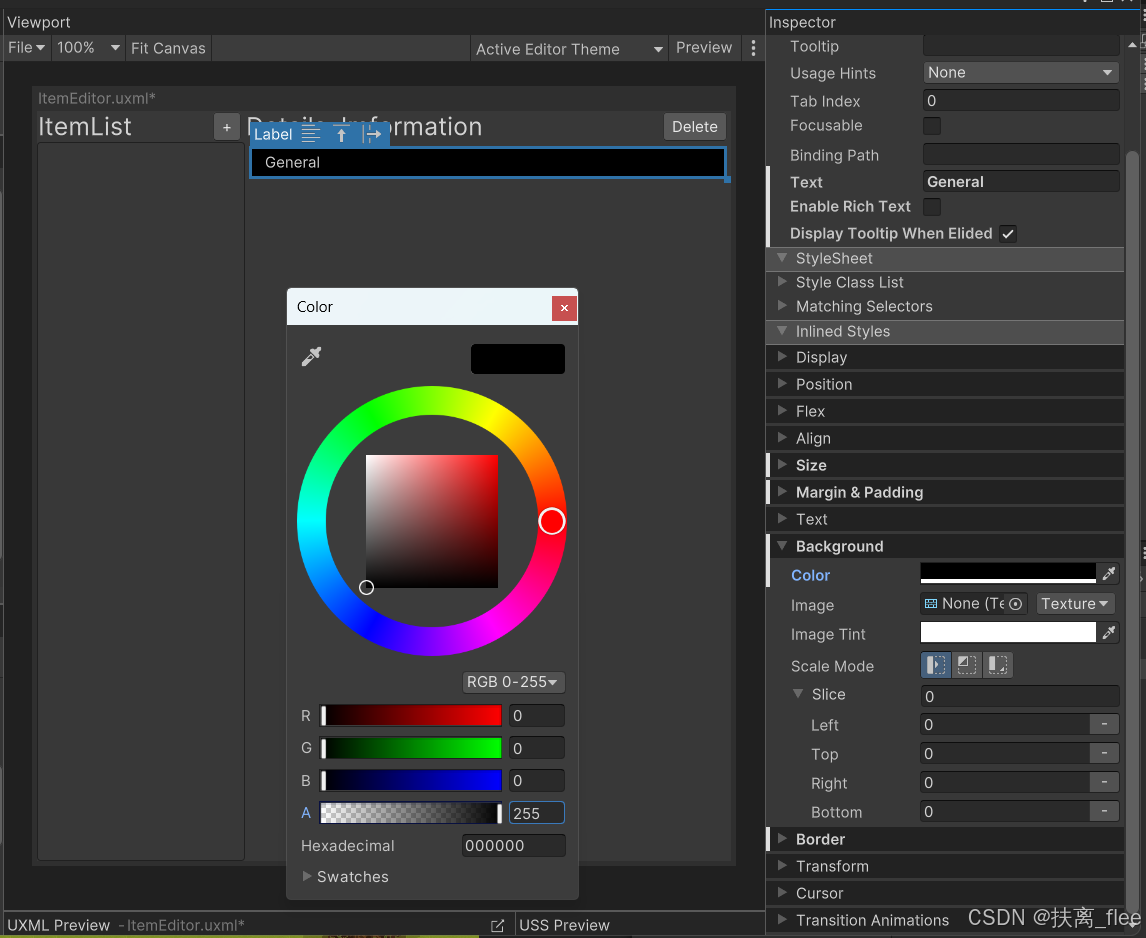Open the viewport options via the three-dot icon

(753, 47)
